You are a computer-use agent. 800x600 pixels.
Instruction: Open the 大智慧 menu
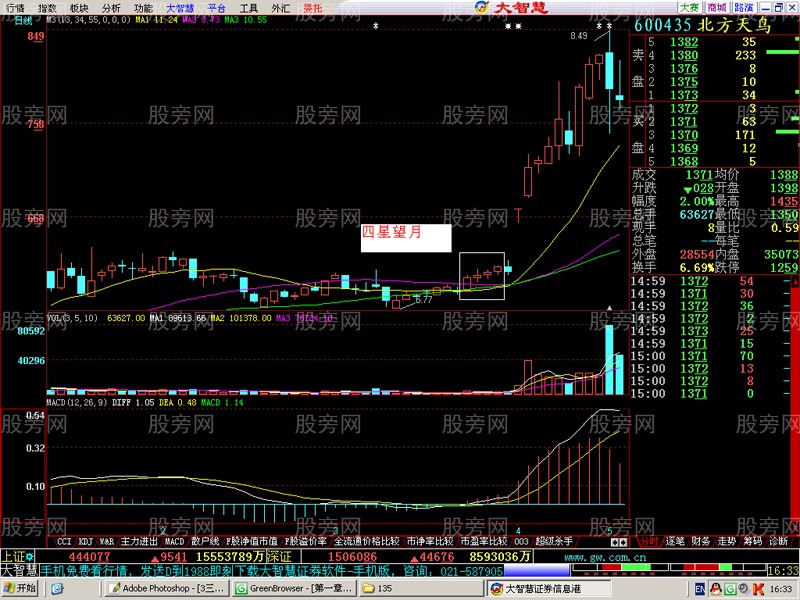tap(180, 8)
